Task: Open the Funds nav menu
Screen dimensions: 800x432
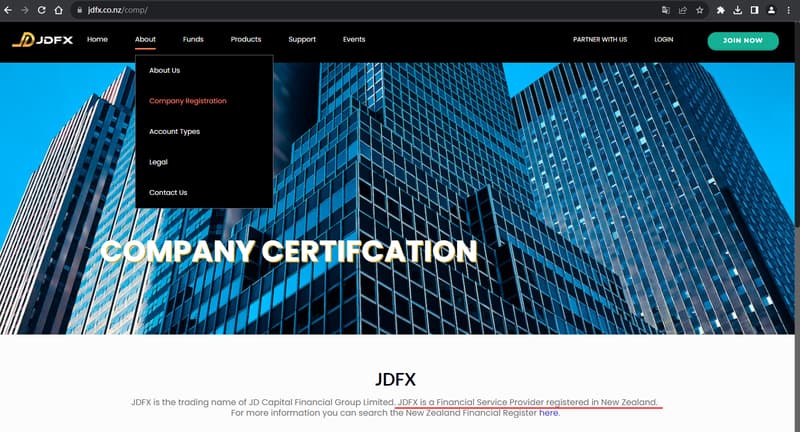Action: point(193,39)
